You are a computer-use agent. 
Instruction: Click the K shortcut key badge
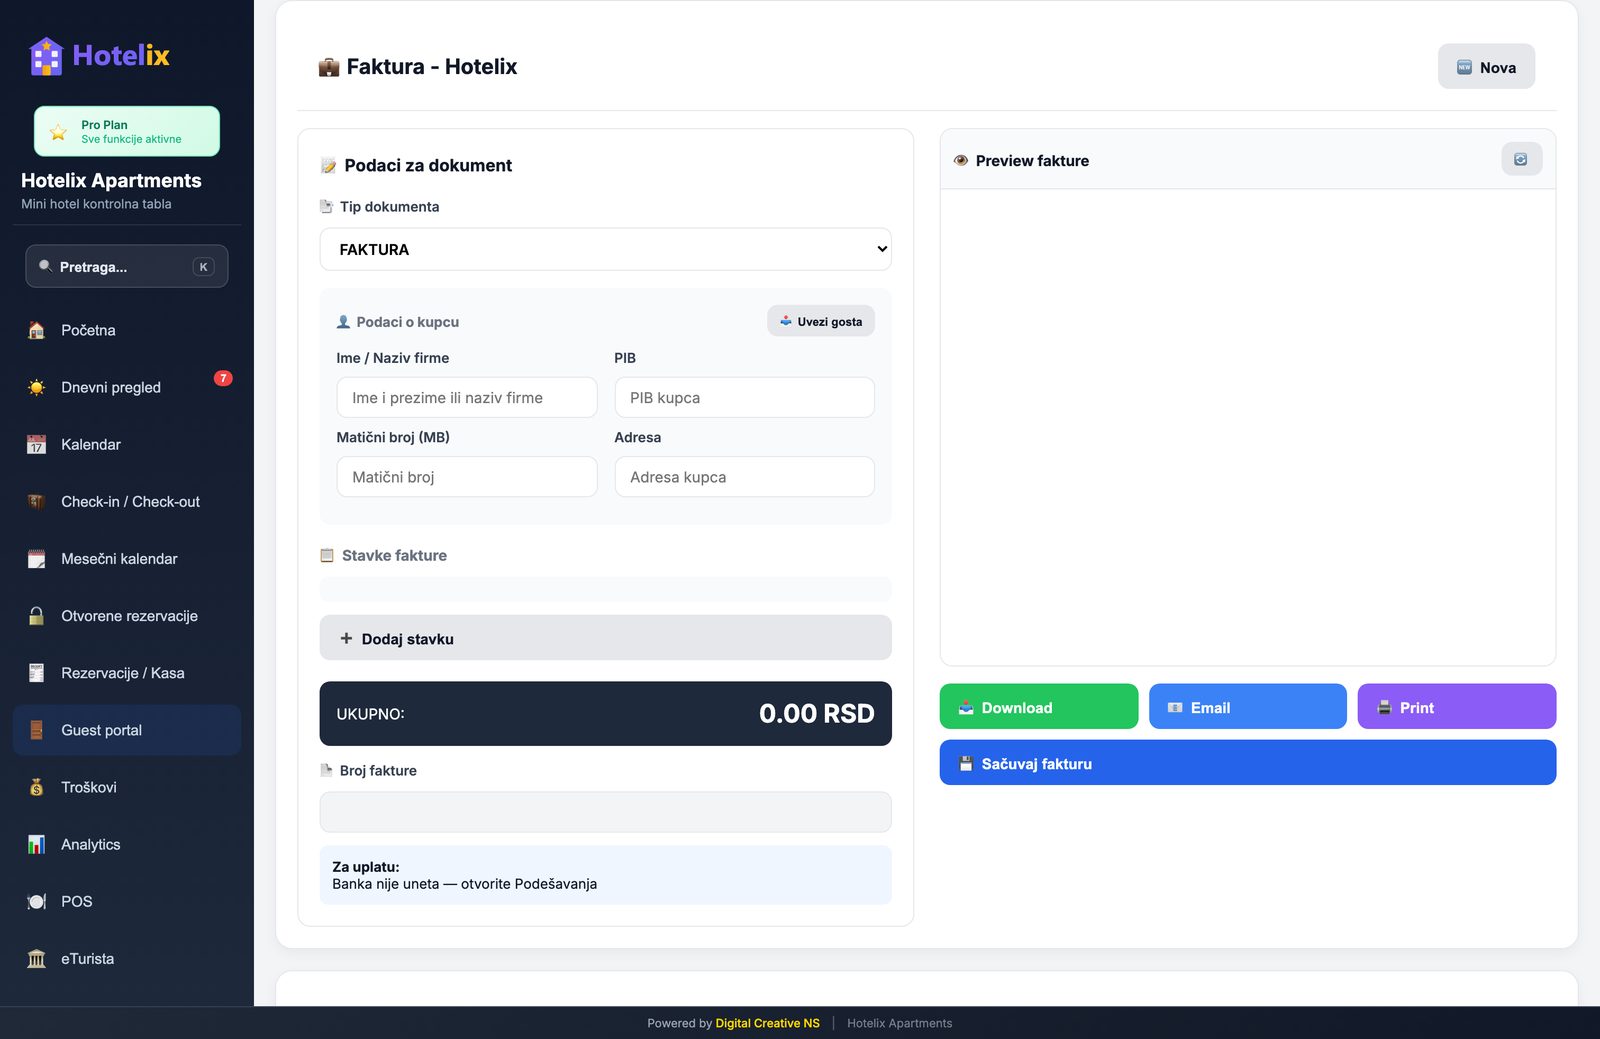(203, 267)
